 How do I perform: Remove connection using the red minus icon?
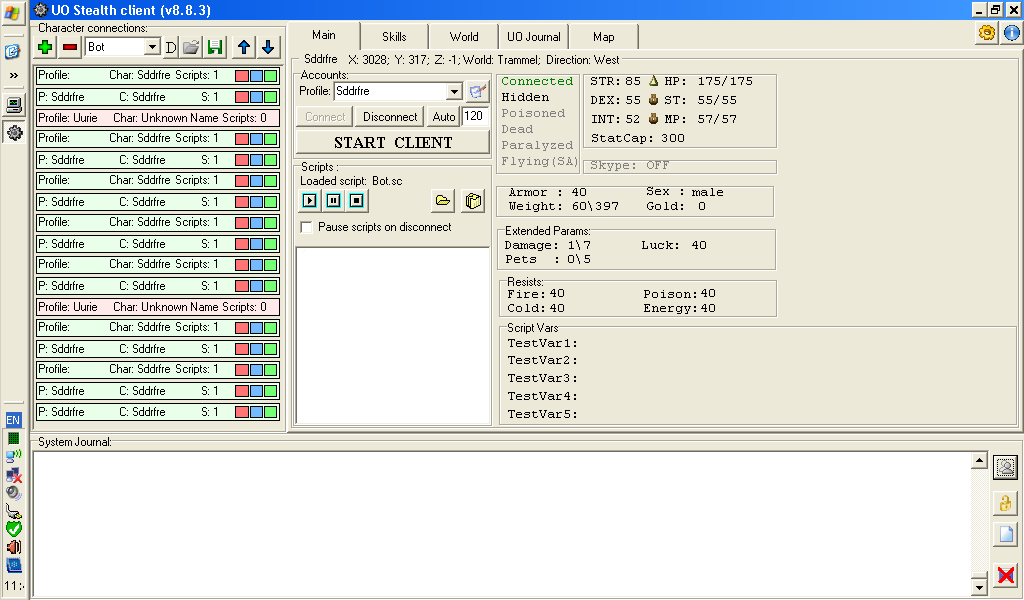coord(70,47)
